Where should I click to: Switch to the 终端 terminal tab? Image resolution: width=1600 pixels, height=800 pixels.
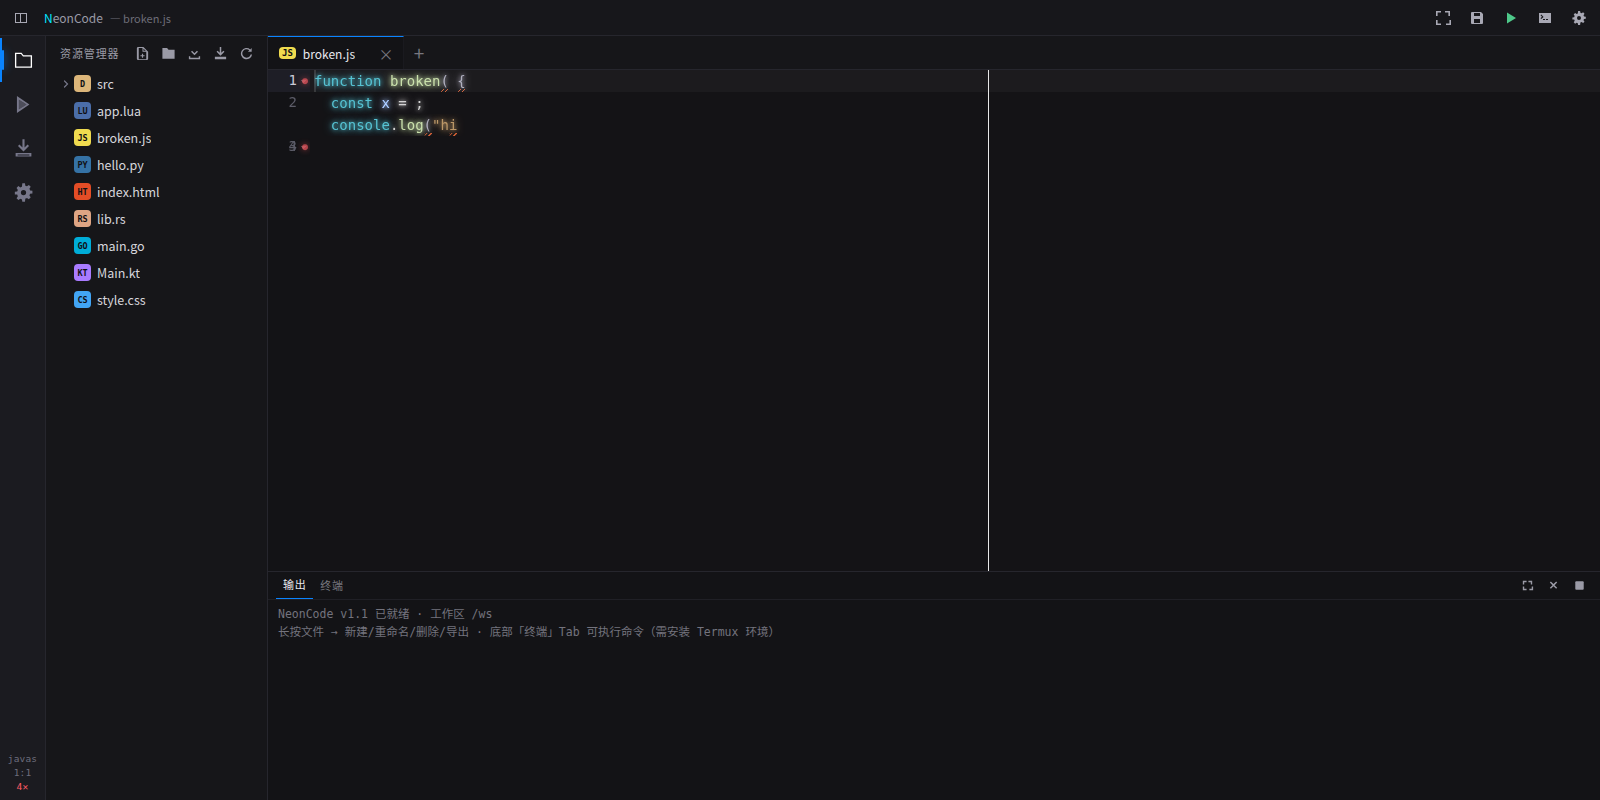pyautogui.click(x=331, y=586)
